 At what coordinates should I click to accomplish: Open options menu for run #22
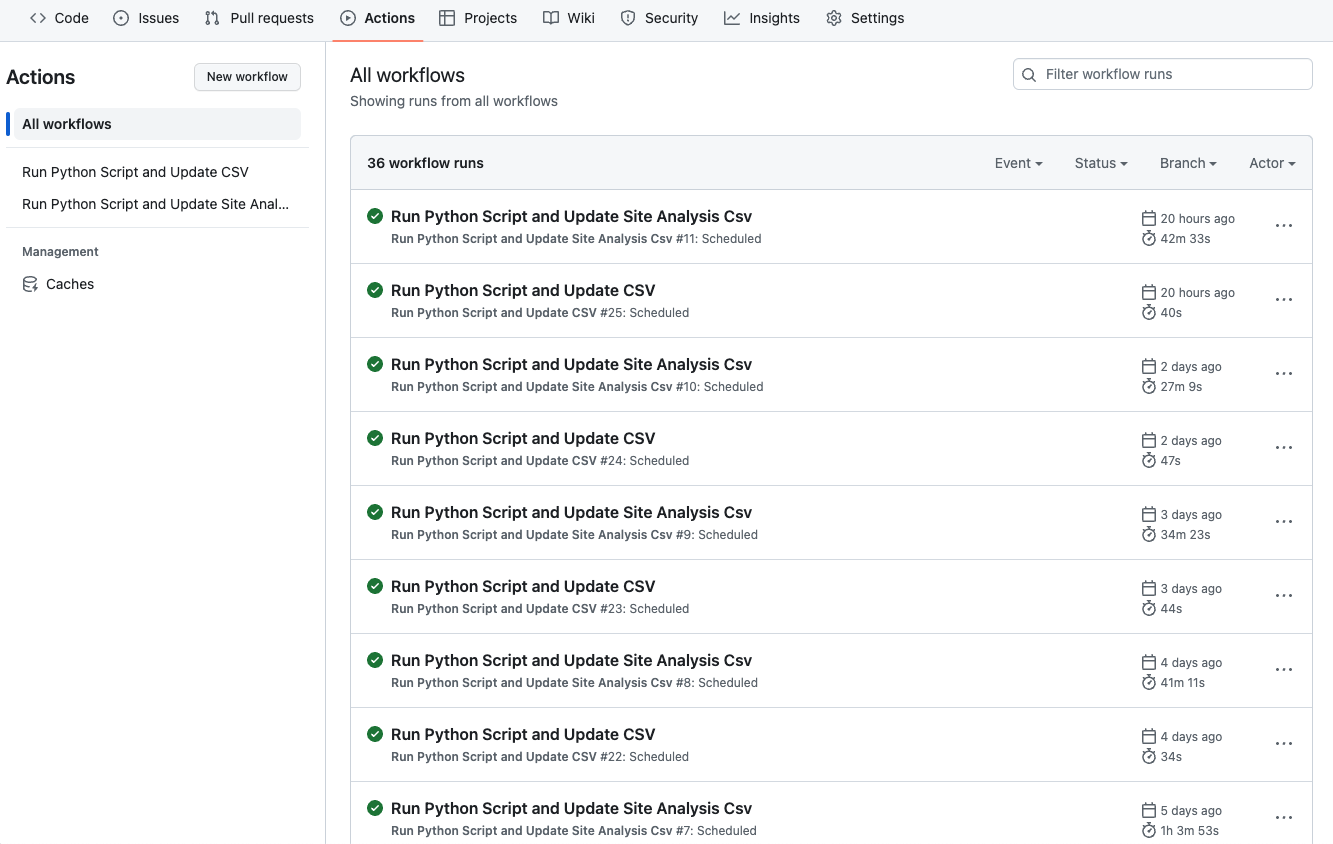(x=1284, y=744)
